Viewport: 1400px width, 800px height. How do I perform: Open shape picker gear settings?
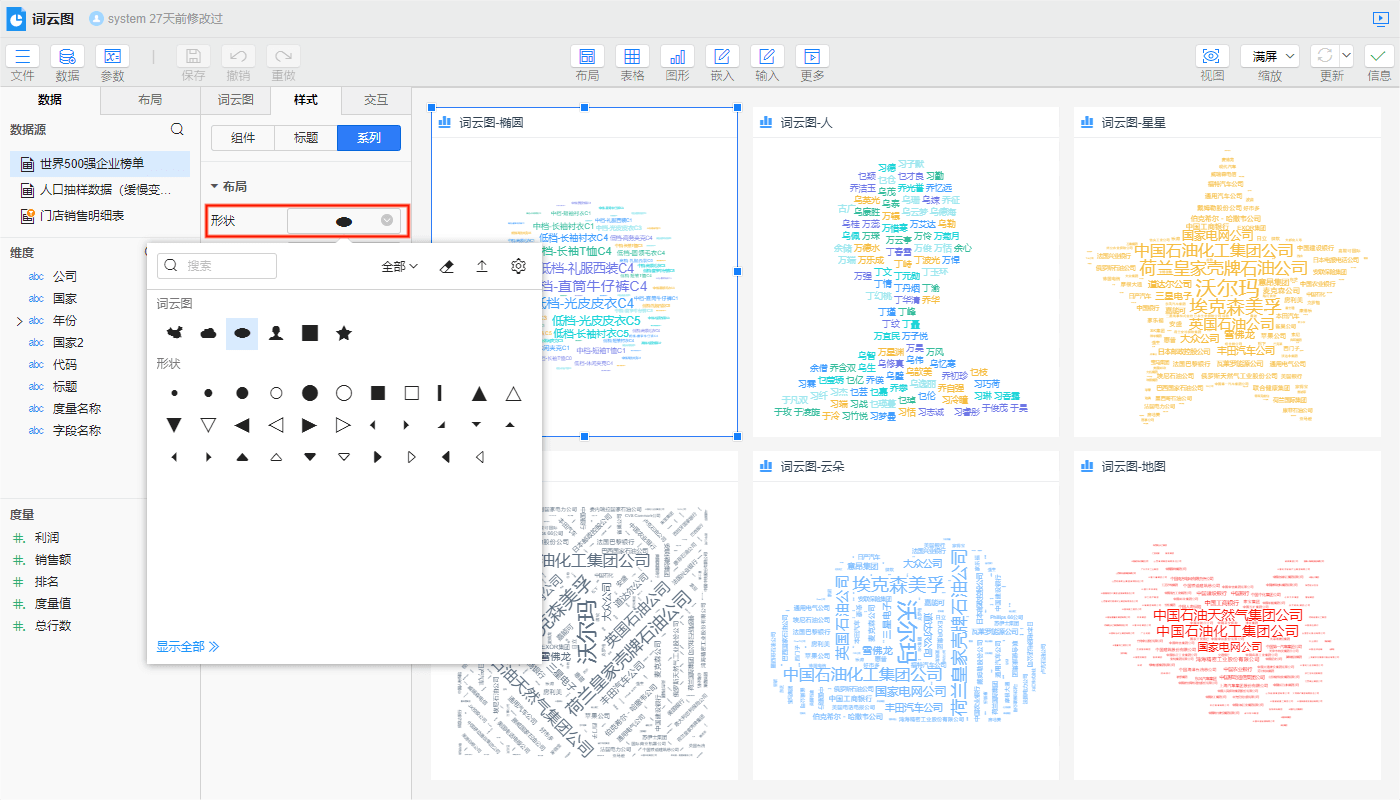coord(518,266)
